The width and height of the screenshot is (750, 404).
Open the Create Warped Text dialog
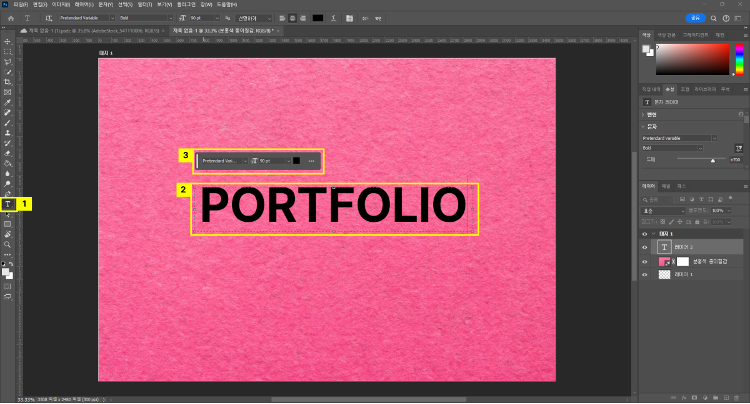point(333,18)
